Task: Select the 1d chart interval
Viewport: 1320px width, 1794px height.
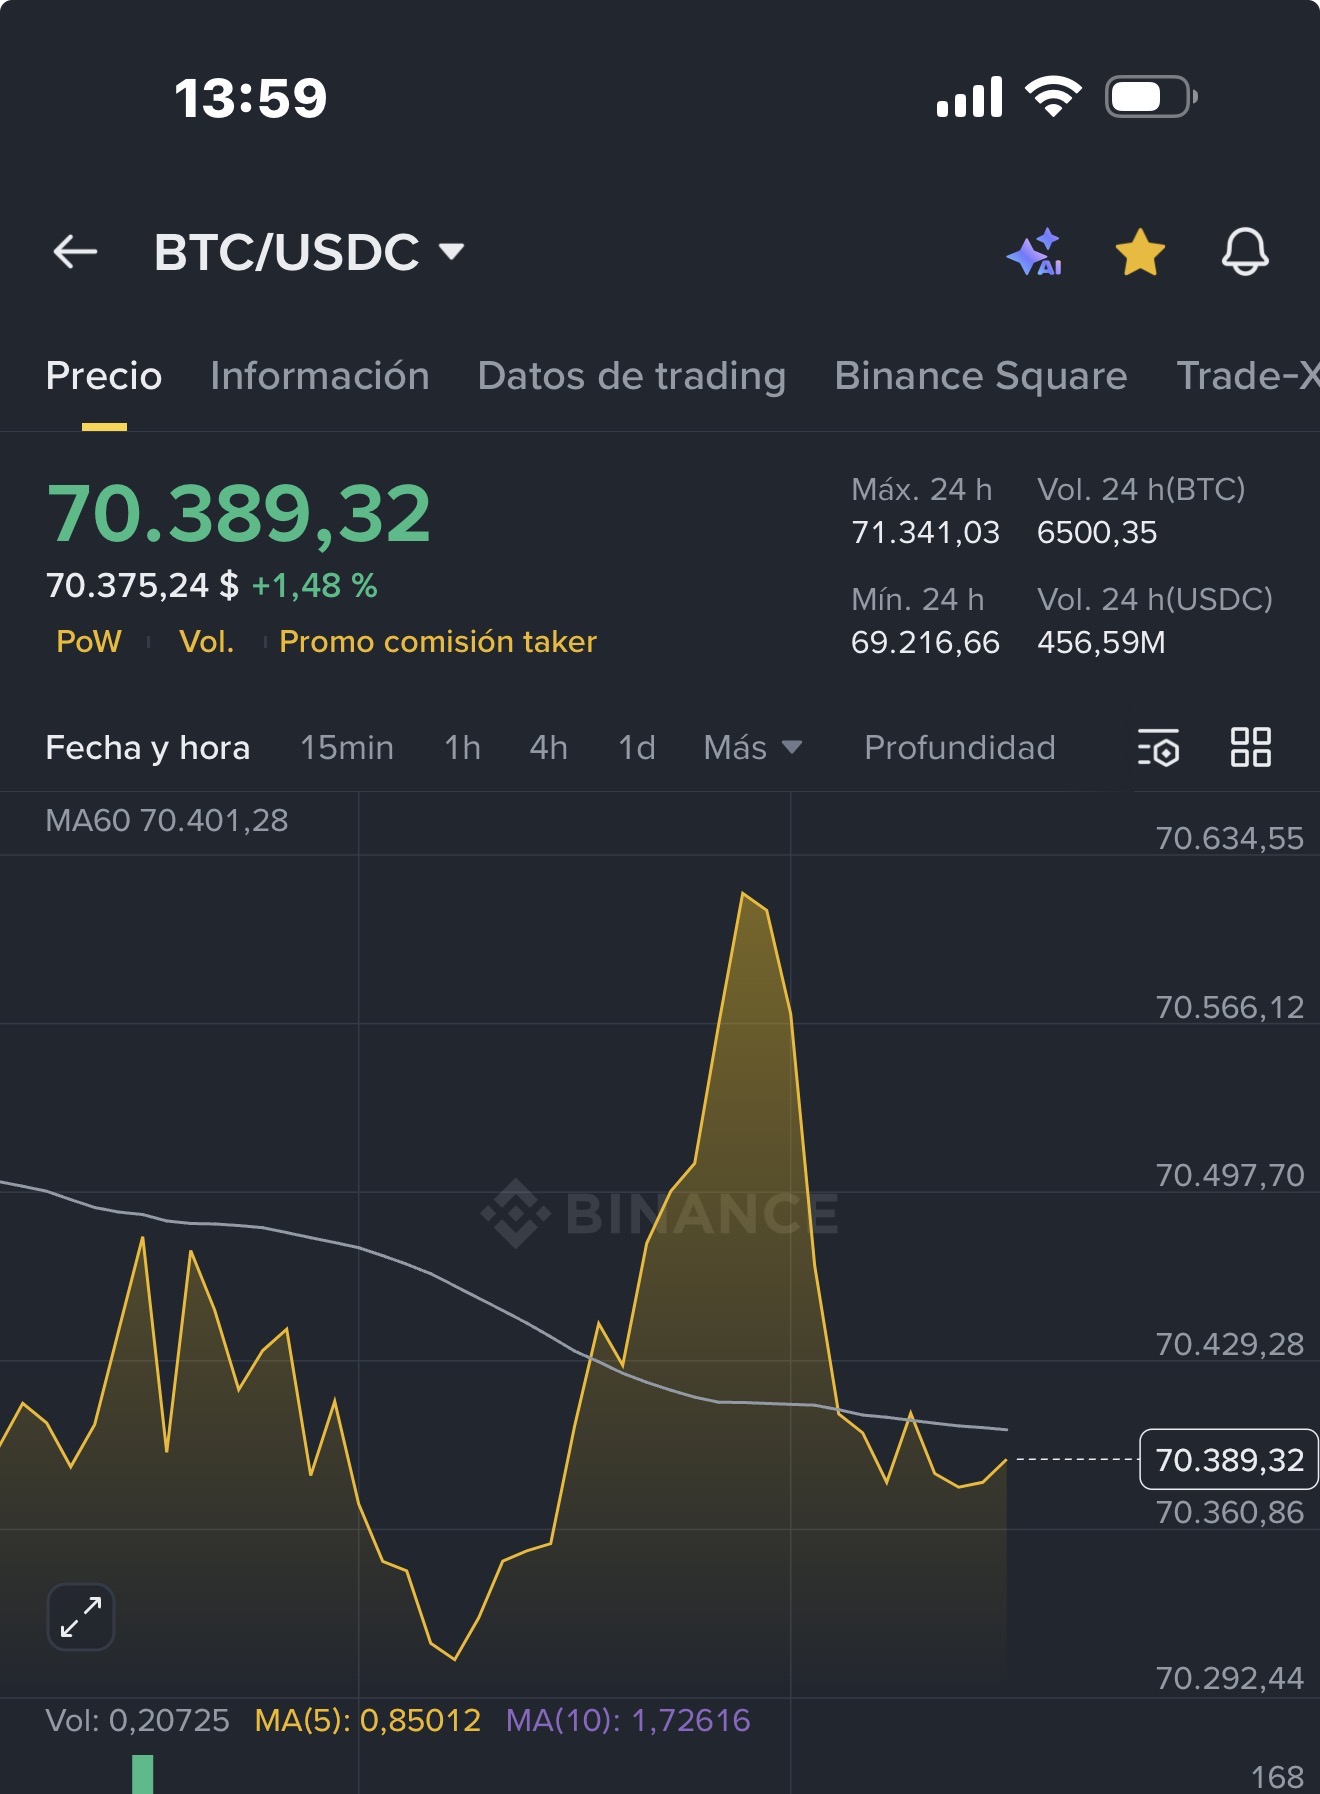Action: click(x=637, y=748)
